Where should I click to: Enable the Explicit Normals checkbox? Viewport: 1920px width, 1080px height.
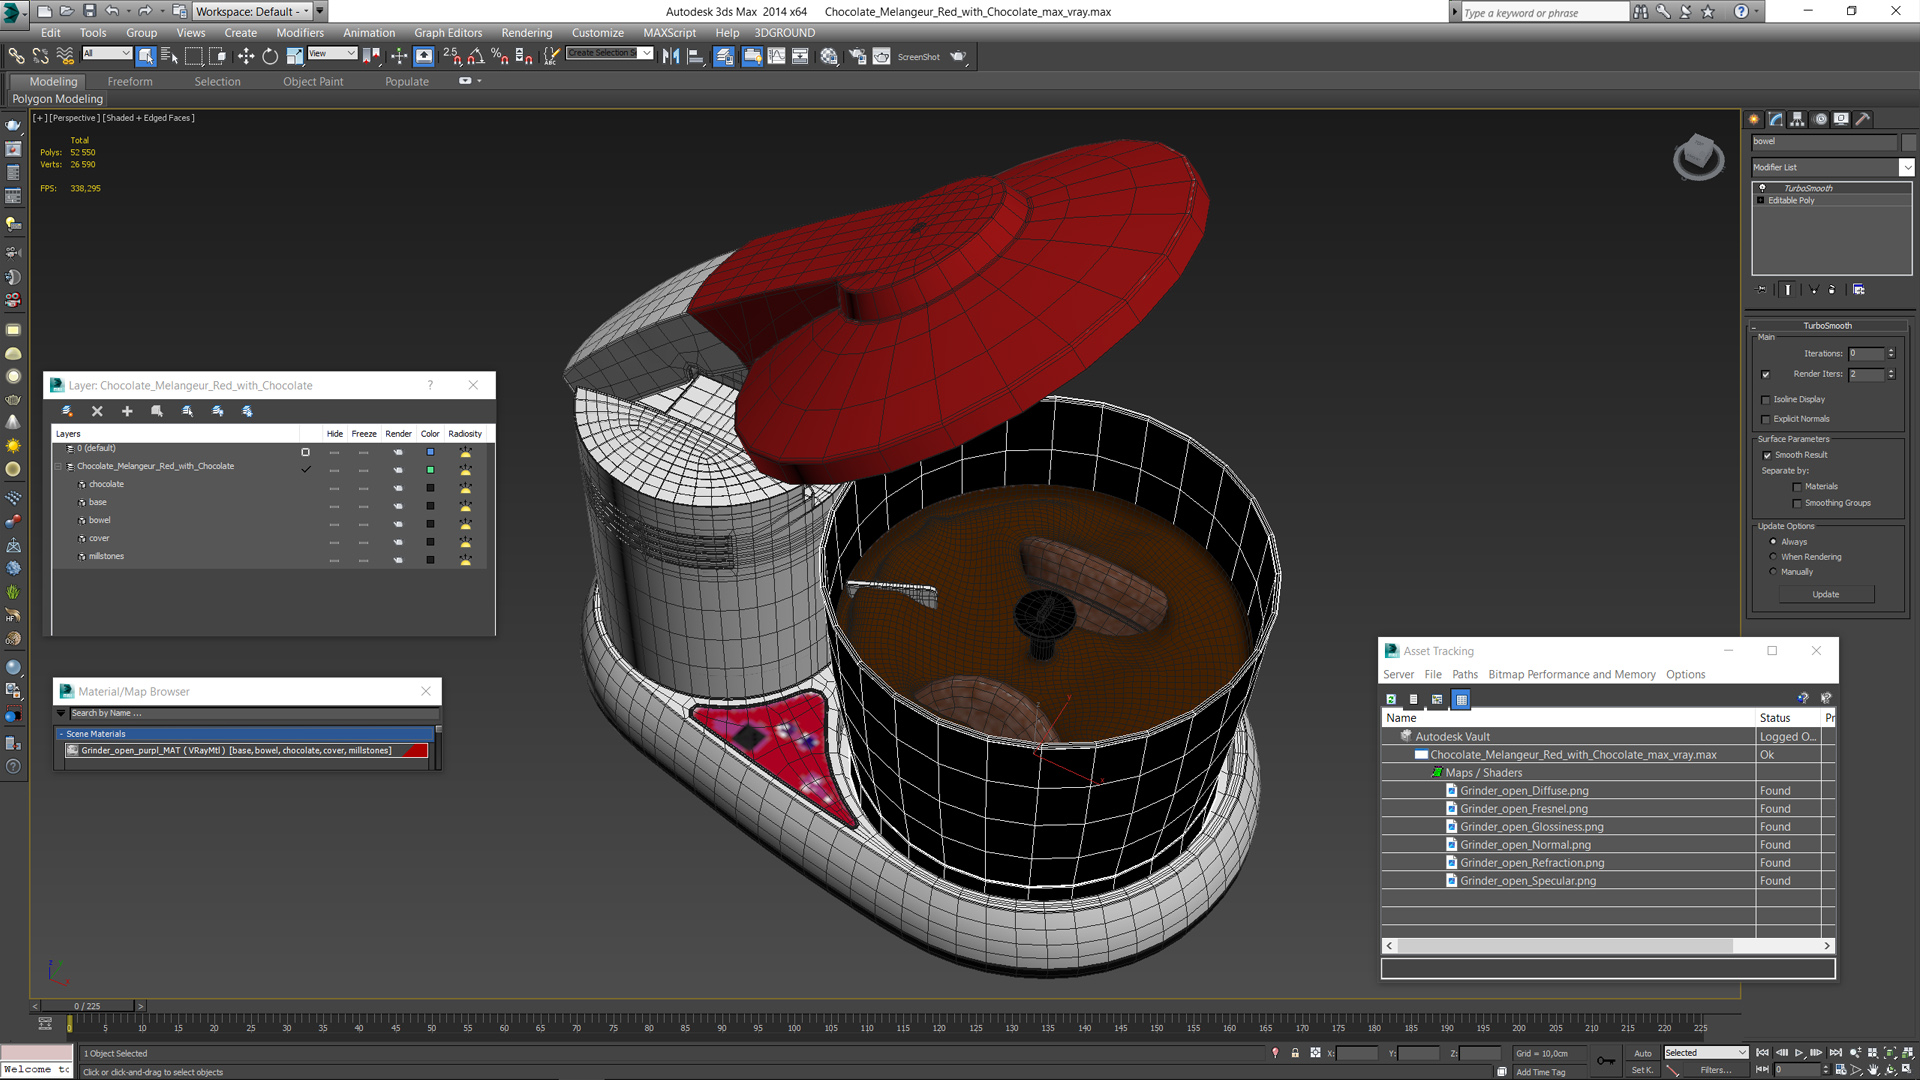point(1766,420)
